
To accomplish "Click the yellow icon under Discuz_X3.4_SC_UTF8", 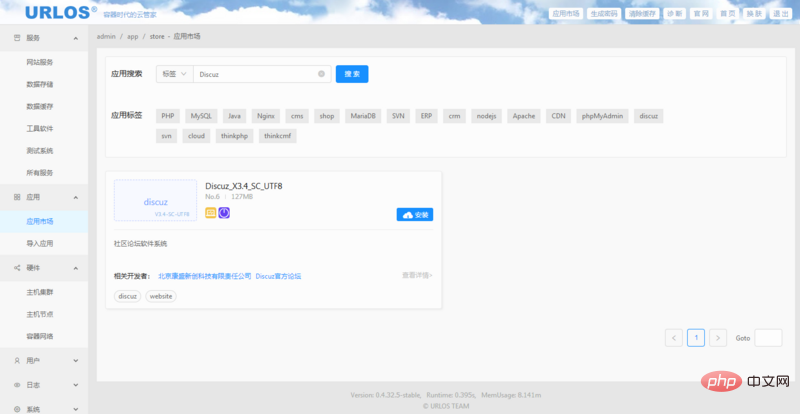I will 211,213.
